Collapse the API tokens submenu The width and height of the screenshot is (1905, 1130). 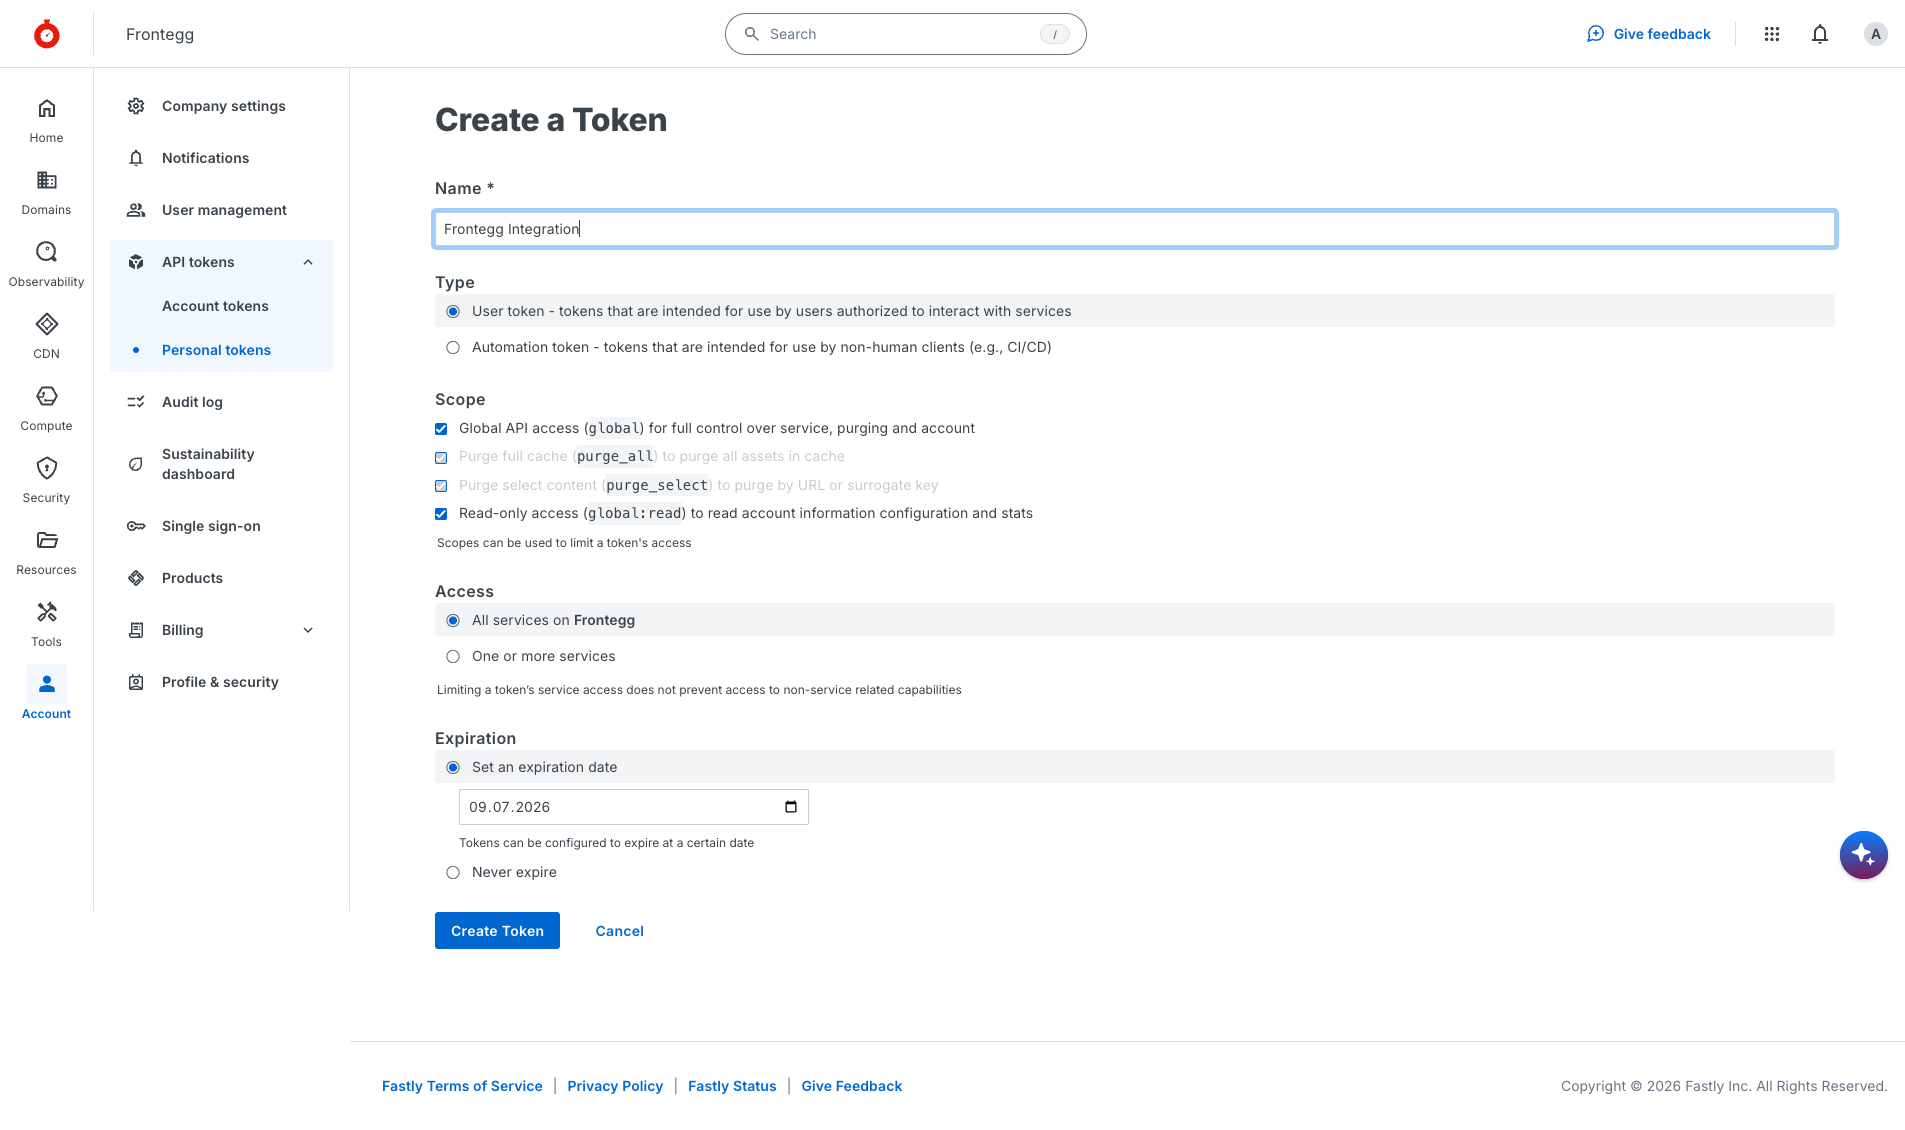coord(308,262)
